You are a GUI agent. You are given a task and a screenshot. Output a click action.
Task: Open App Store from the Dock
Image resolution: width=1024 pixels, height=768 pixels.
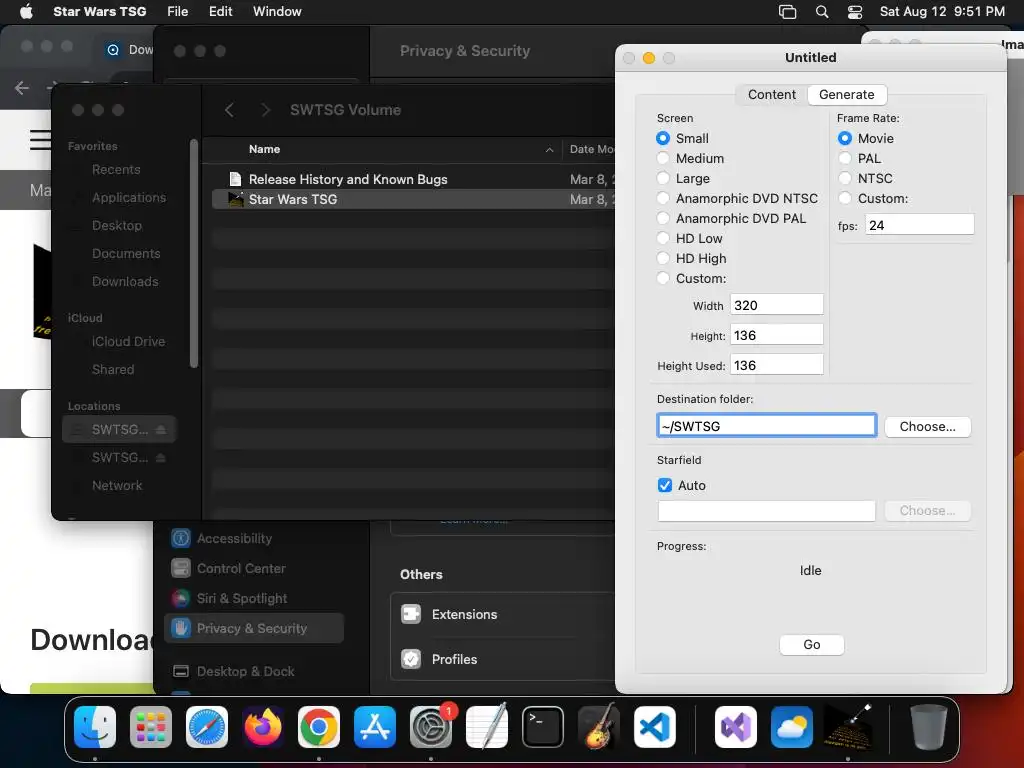click(x=375, y=727)
